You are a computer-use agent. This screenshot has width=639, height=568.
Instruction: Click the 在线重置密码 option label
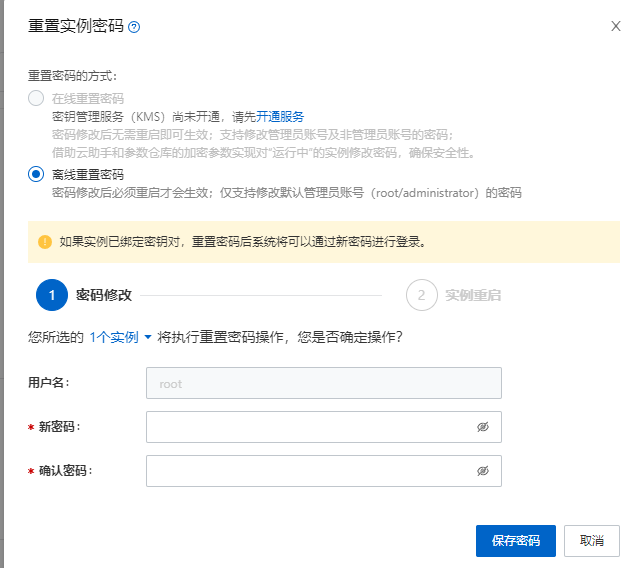click(88, 98)
